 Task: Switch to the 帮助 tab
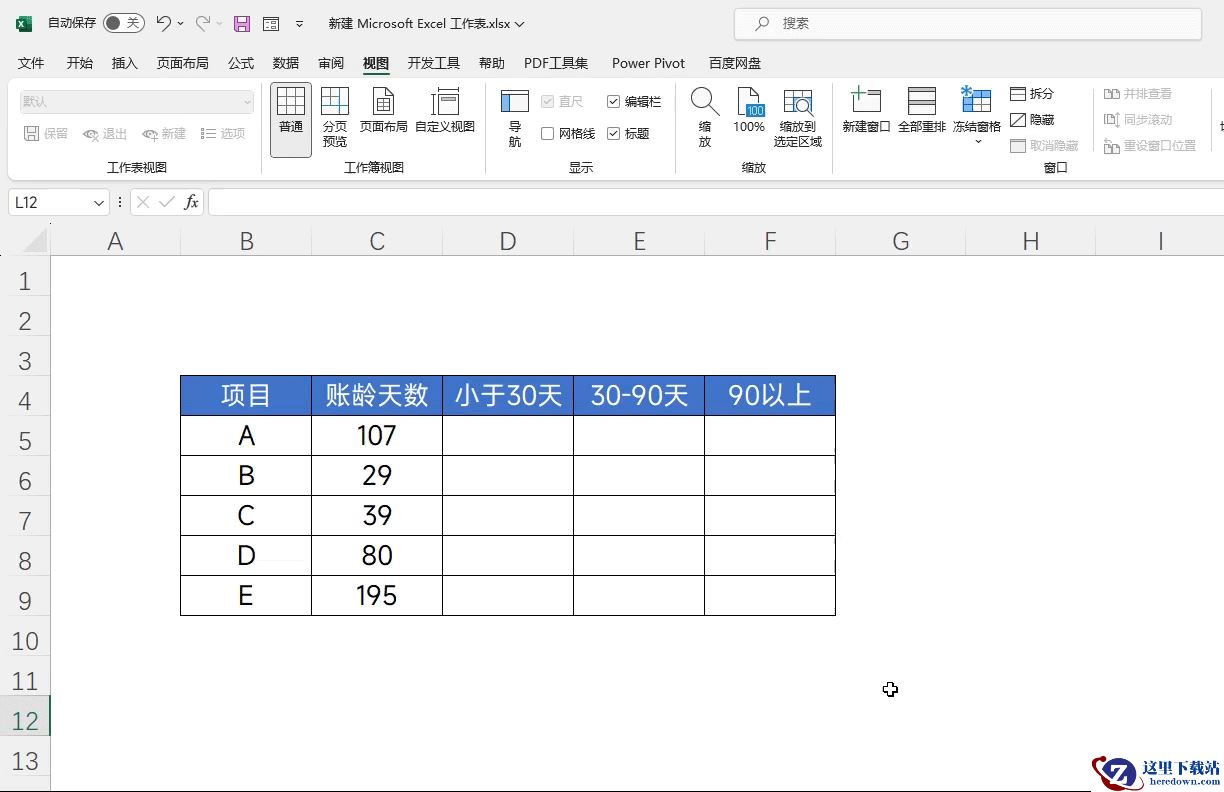[492, 63]
